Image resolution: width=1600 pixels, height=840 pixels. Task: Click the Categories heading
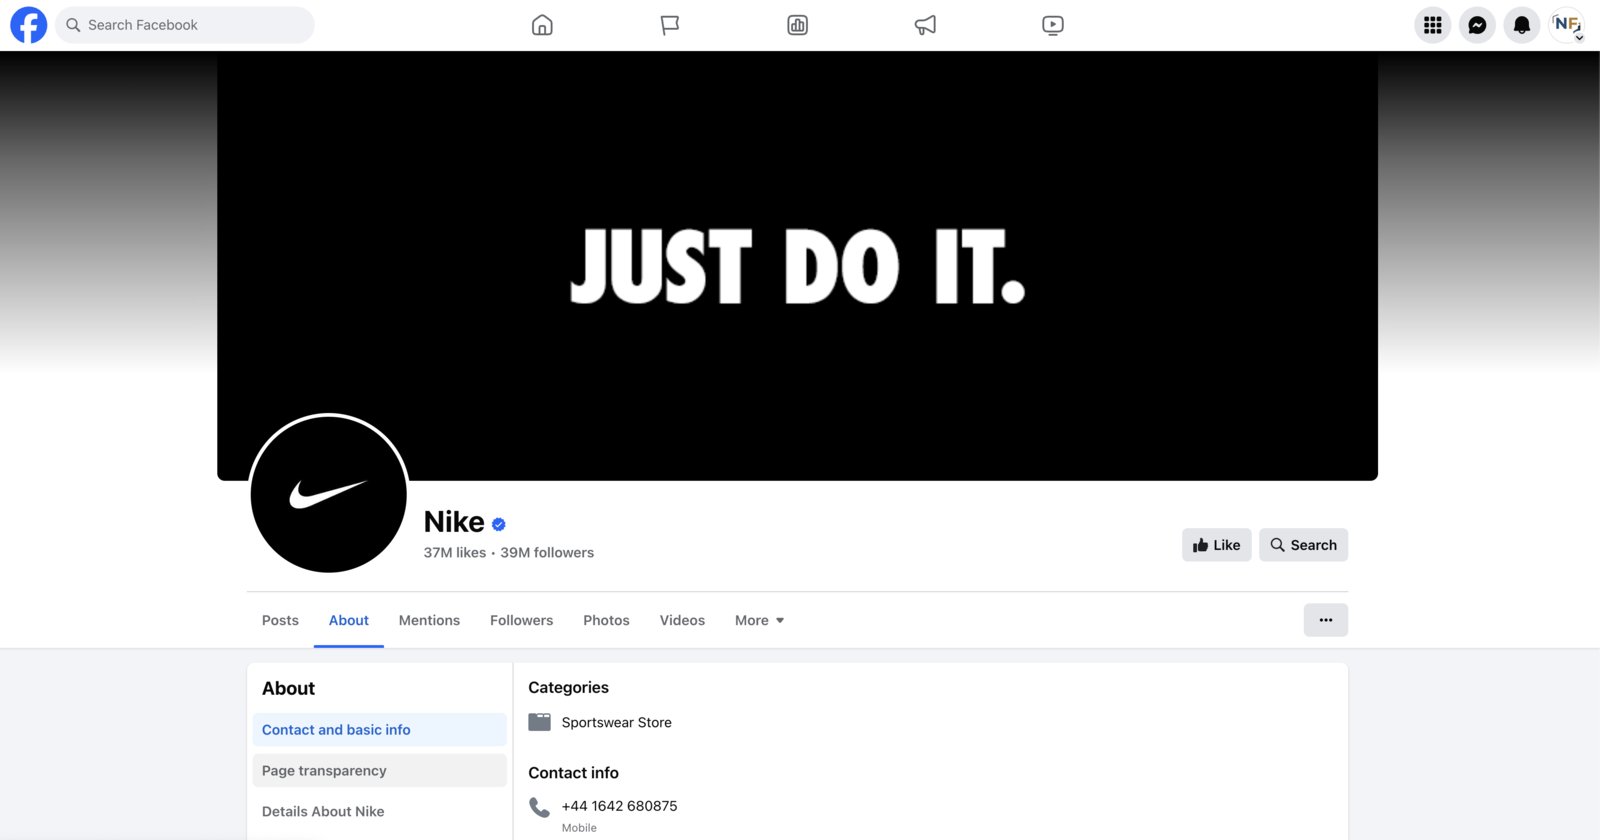568,688
